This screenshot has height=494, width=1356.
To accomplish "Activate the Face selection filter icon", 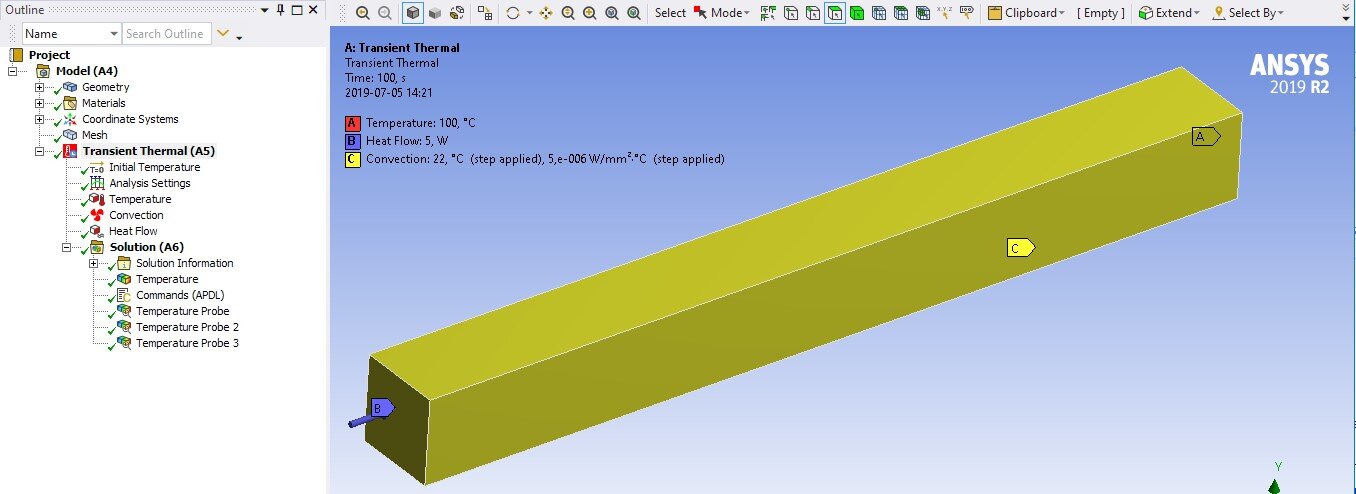I will (x=835, y=13).
